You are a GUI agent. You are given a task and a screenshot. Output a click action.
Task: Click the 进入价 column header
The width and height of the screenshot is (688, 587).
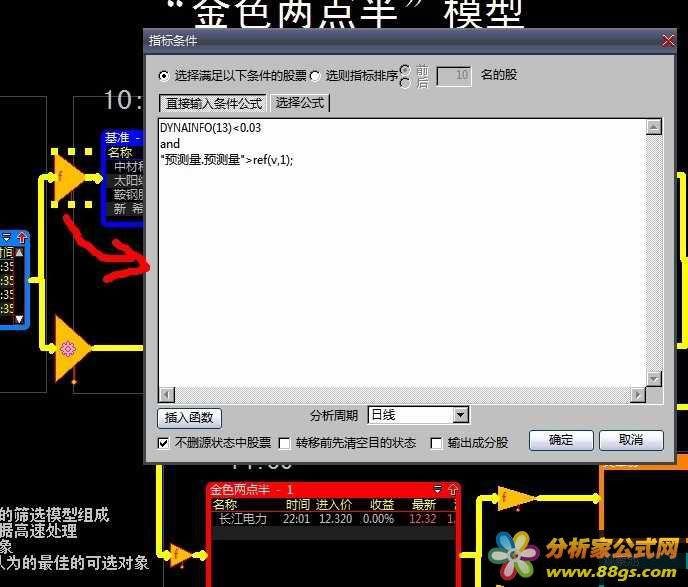pyautogui.click(x=333, y=505)
